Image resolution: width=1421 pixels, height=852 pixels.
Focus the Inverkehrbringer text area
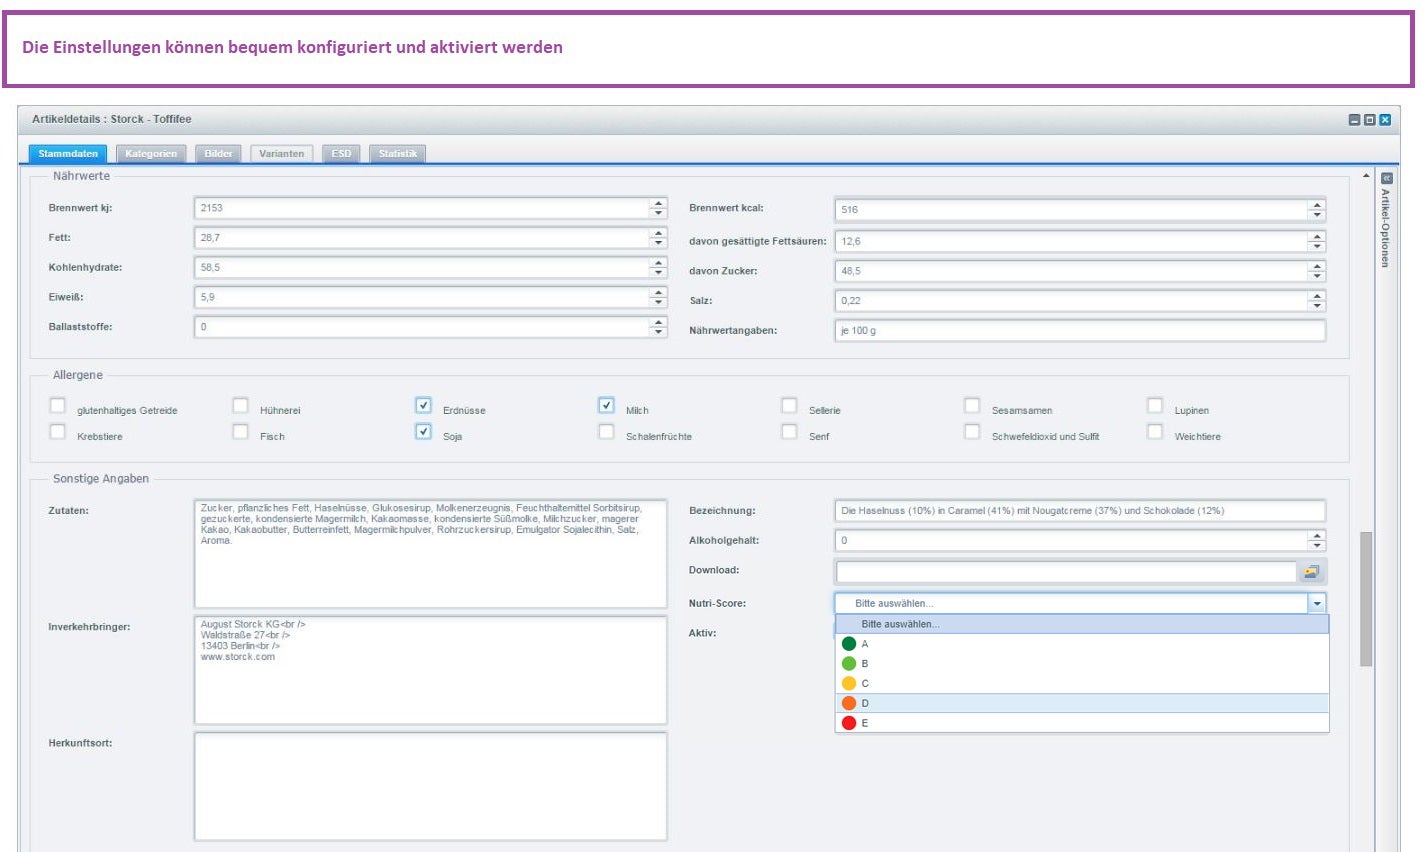coord(430,670)
